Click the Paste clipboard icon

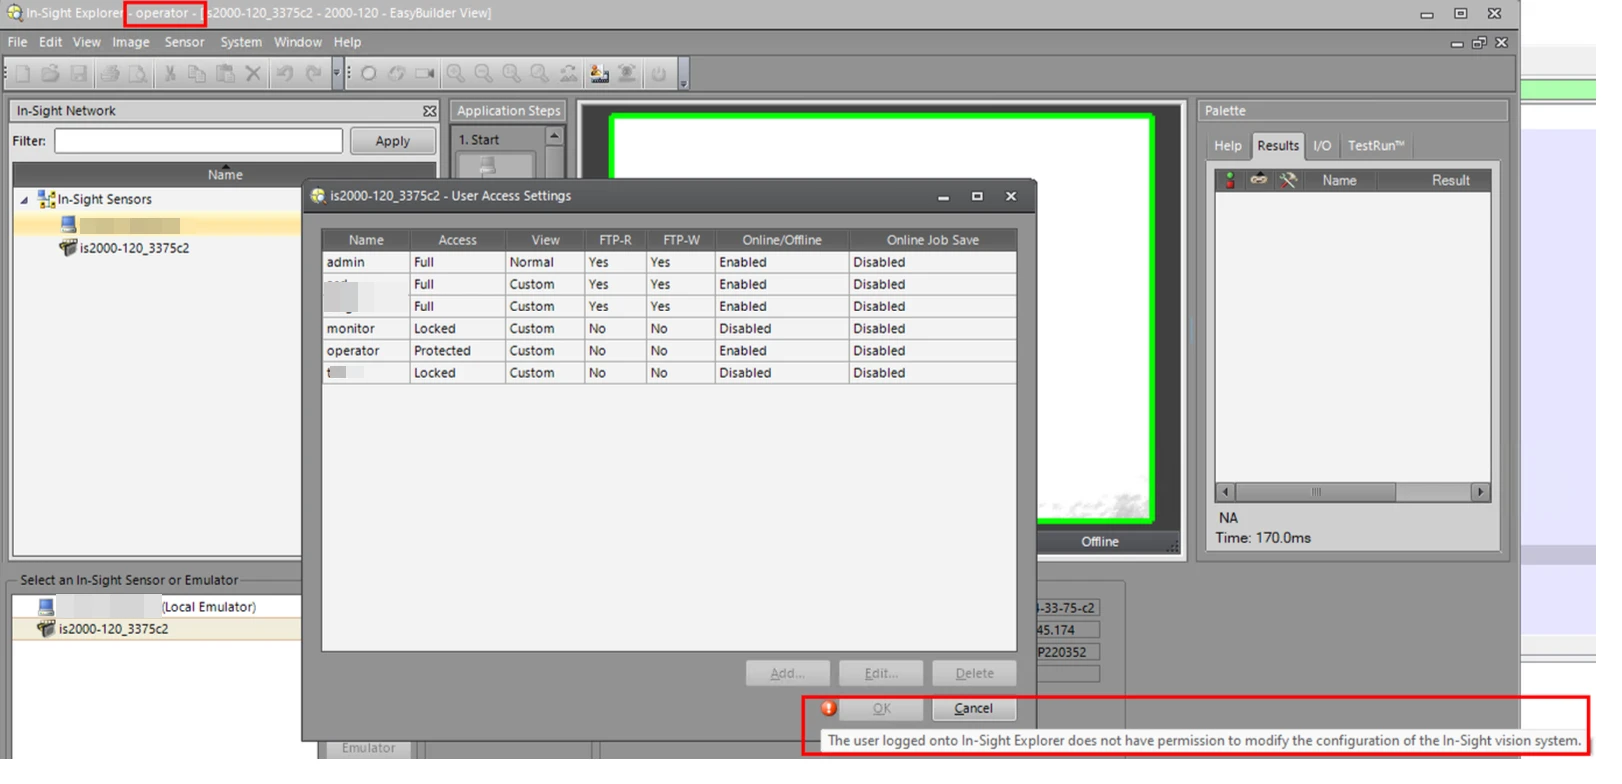tap(225, 74)
